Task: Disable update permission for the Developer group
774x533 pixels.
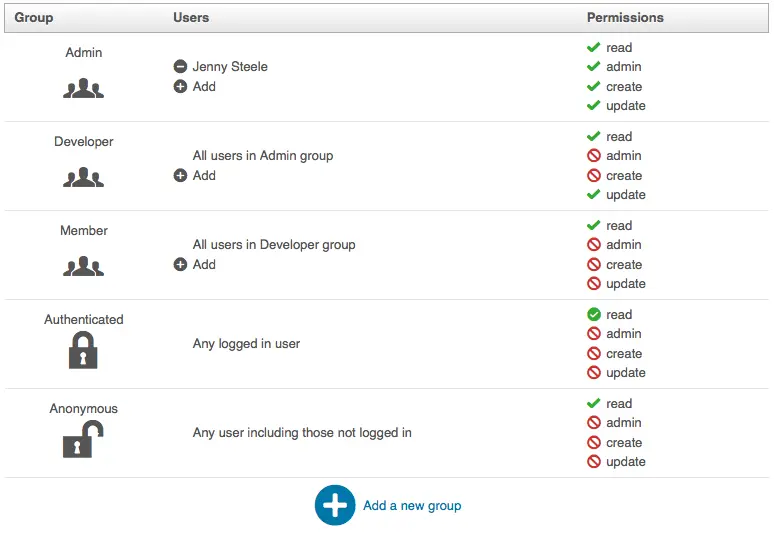Action: (593, 194)
